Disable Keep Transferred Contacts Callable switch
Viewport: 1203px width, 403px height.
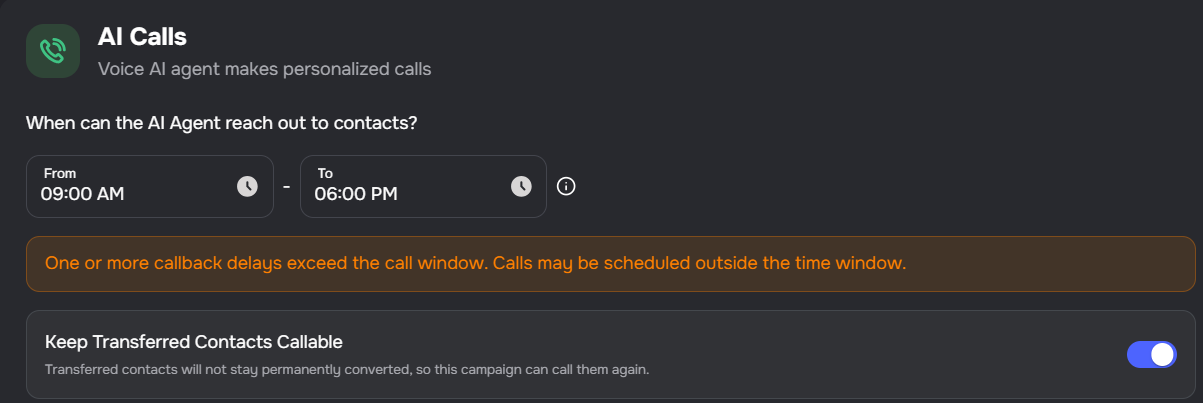coord(1151,354)
